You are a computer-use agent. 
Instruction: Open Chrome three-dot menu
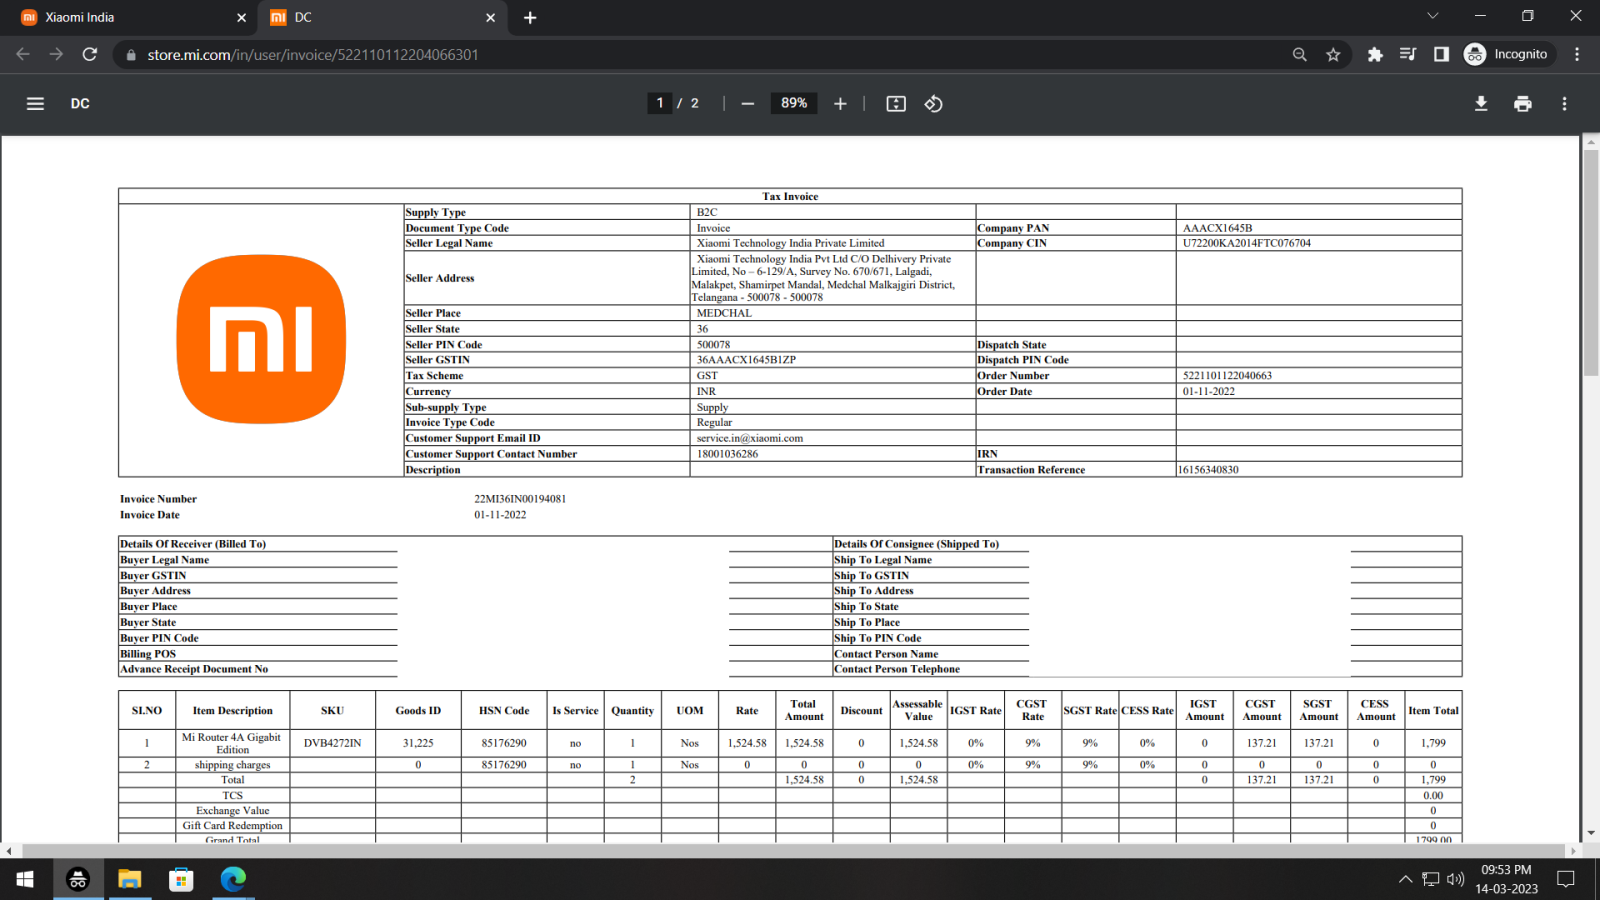(1577, 54)
